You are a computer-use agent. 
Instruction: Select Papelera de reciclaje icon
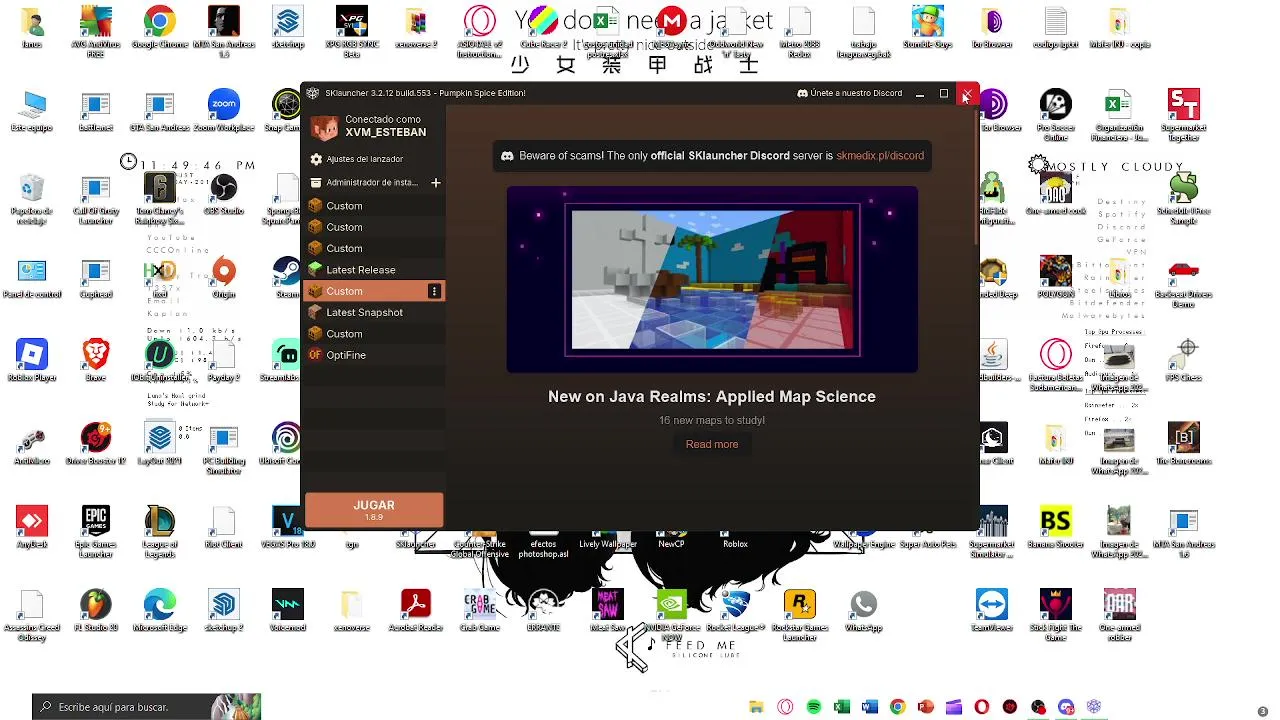(x=32, y=198)
